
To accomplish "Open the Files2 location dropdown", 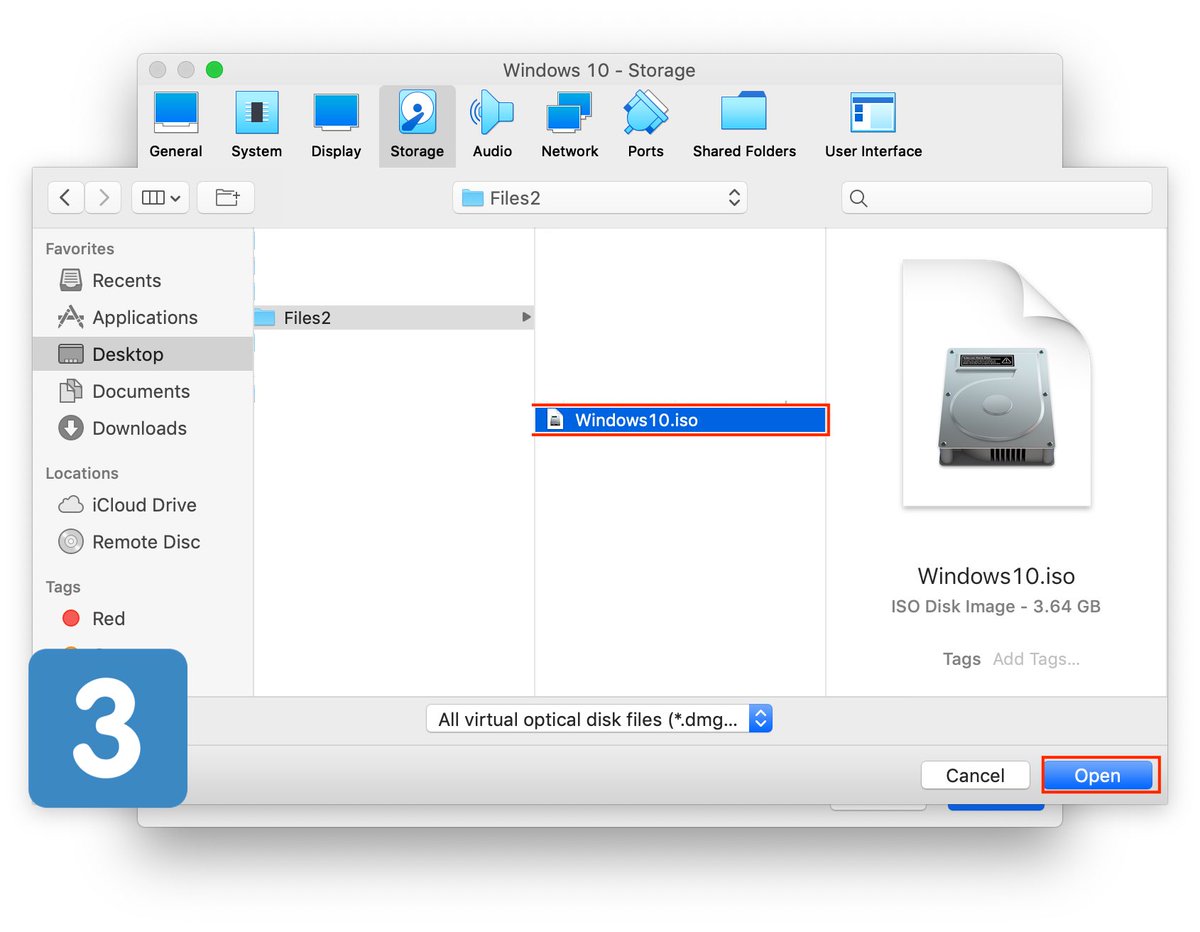I will click(x=600, y=198).
